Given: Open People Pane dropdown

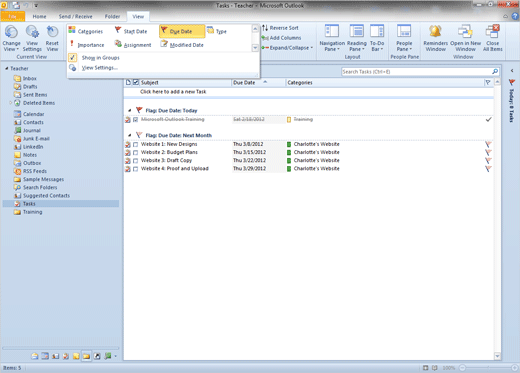Looking at the screenshot, I should 404,38.
